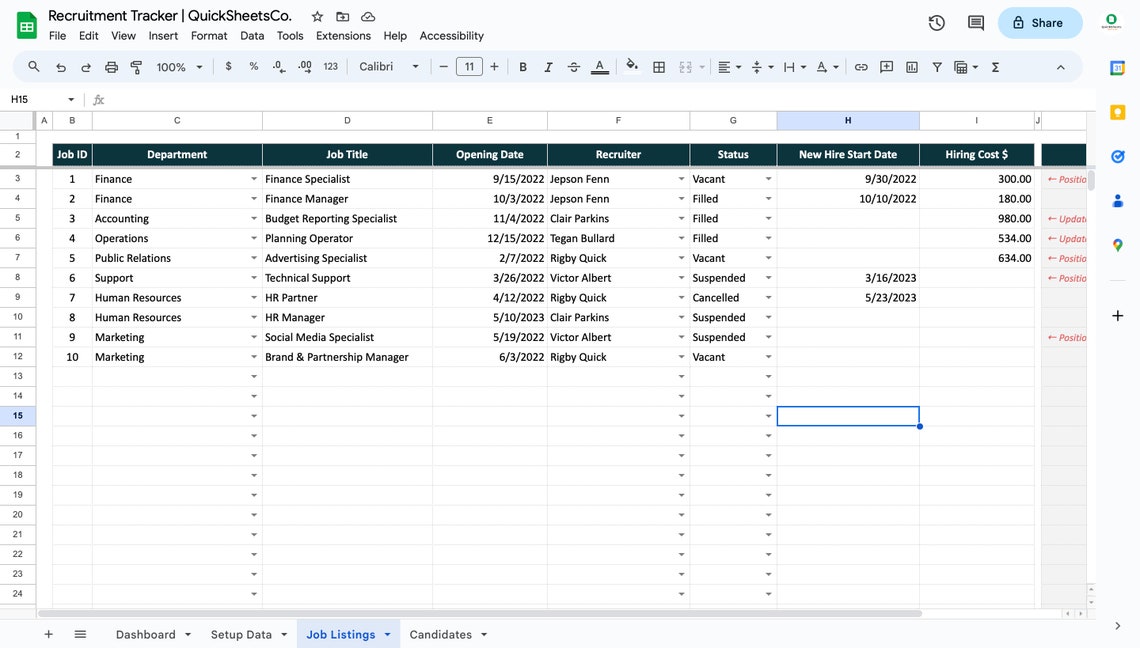Toggle strikethrough formatting
This screenshot has width=1140, height=648.
tap(573, 66)
